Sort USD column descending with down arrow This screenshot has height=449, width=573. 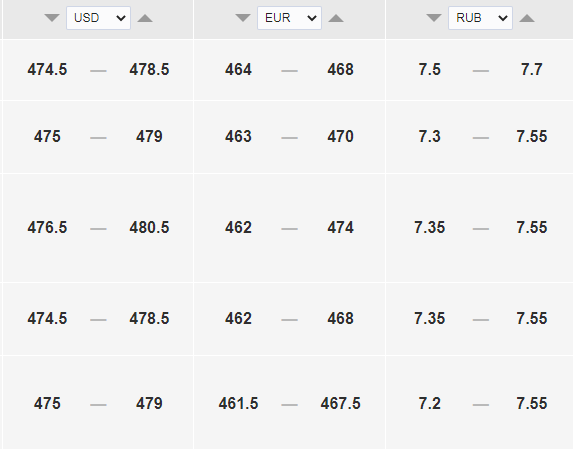[52, 18]
